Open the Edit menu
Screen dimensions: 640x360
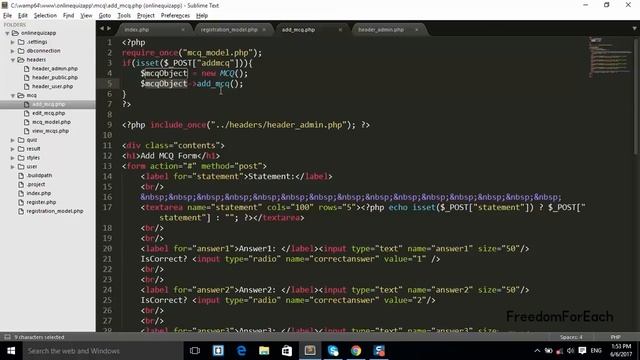(22, 16)
